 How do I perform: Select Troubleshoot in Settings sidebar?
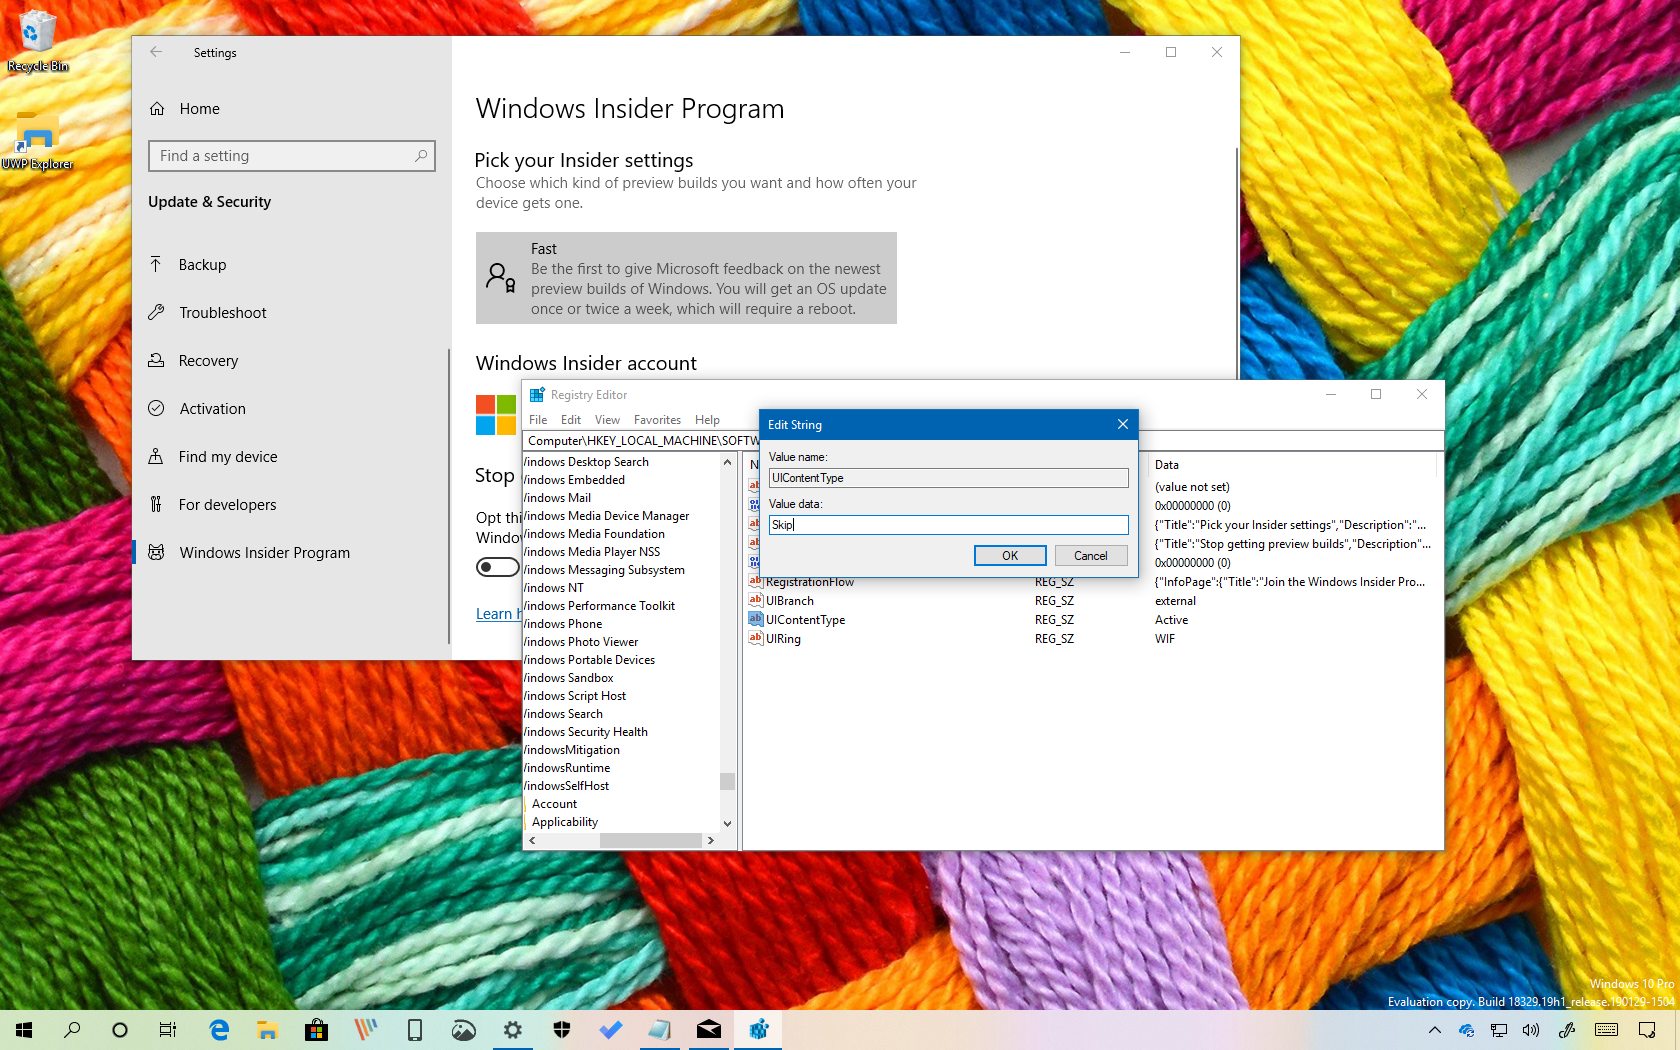click(222, 313)
